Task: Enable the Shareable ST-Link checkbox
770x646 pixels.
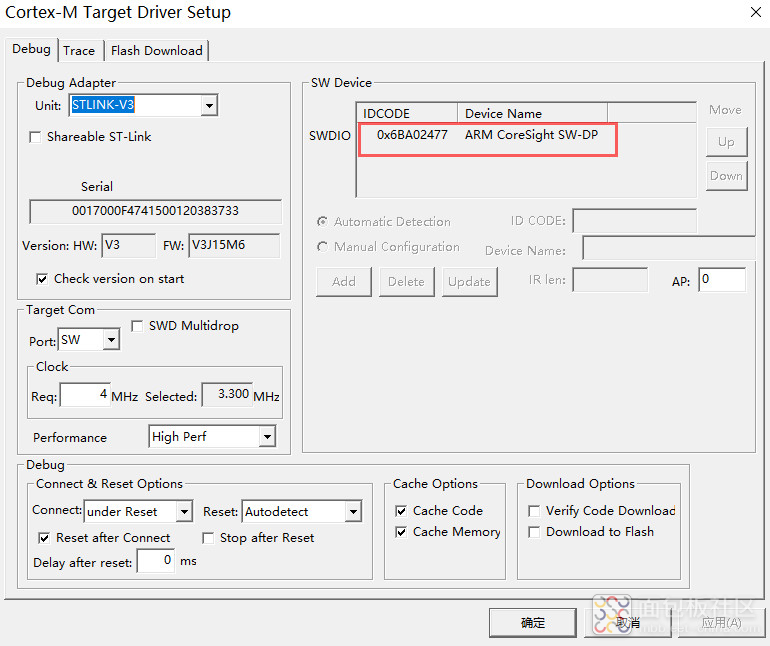Action: point(36,137)
